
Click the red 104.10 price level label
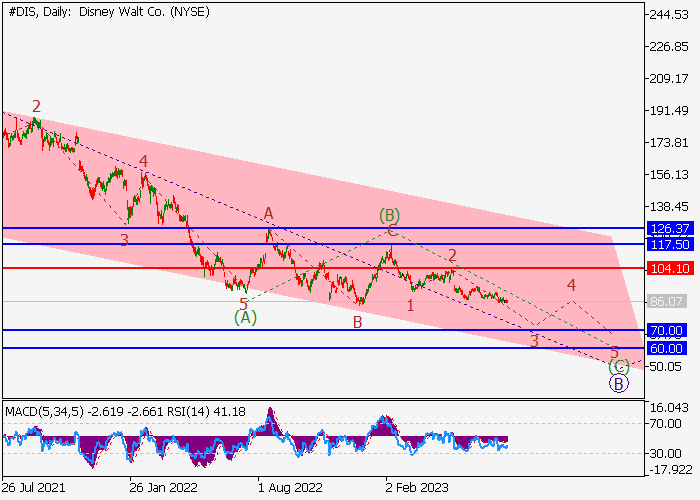pyautogui.click(x=670, y=268)
